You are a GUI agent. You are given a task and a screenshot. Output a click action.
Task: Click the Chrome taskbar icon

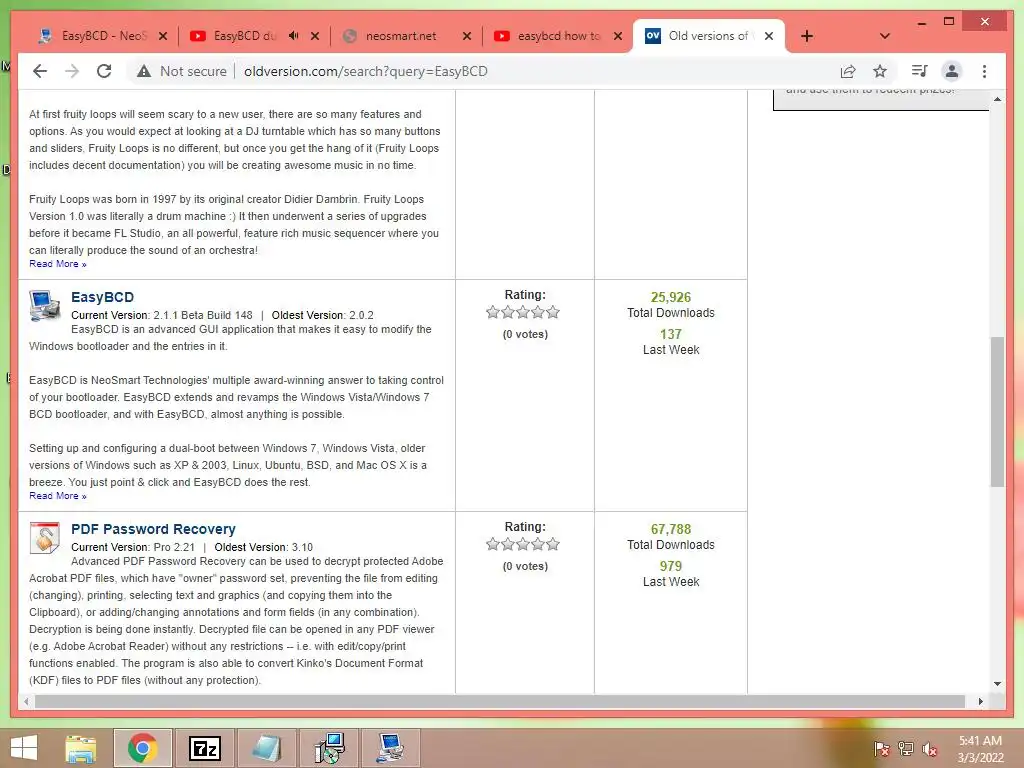(142, 748)
